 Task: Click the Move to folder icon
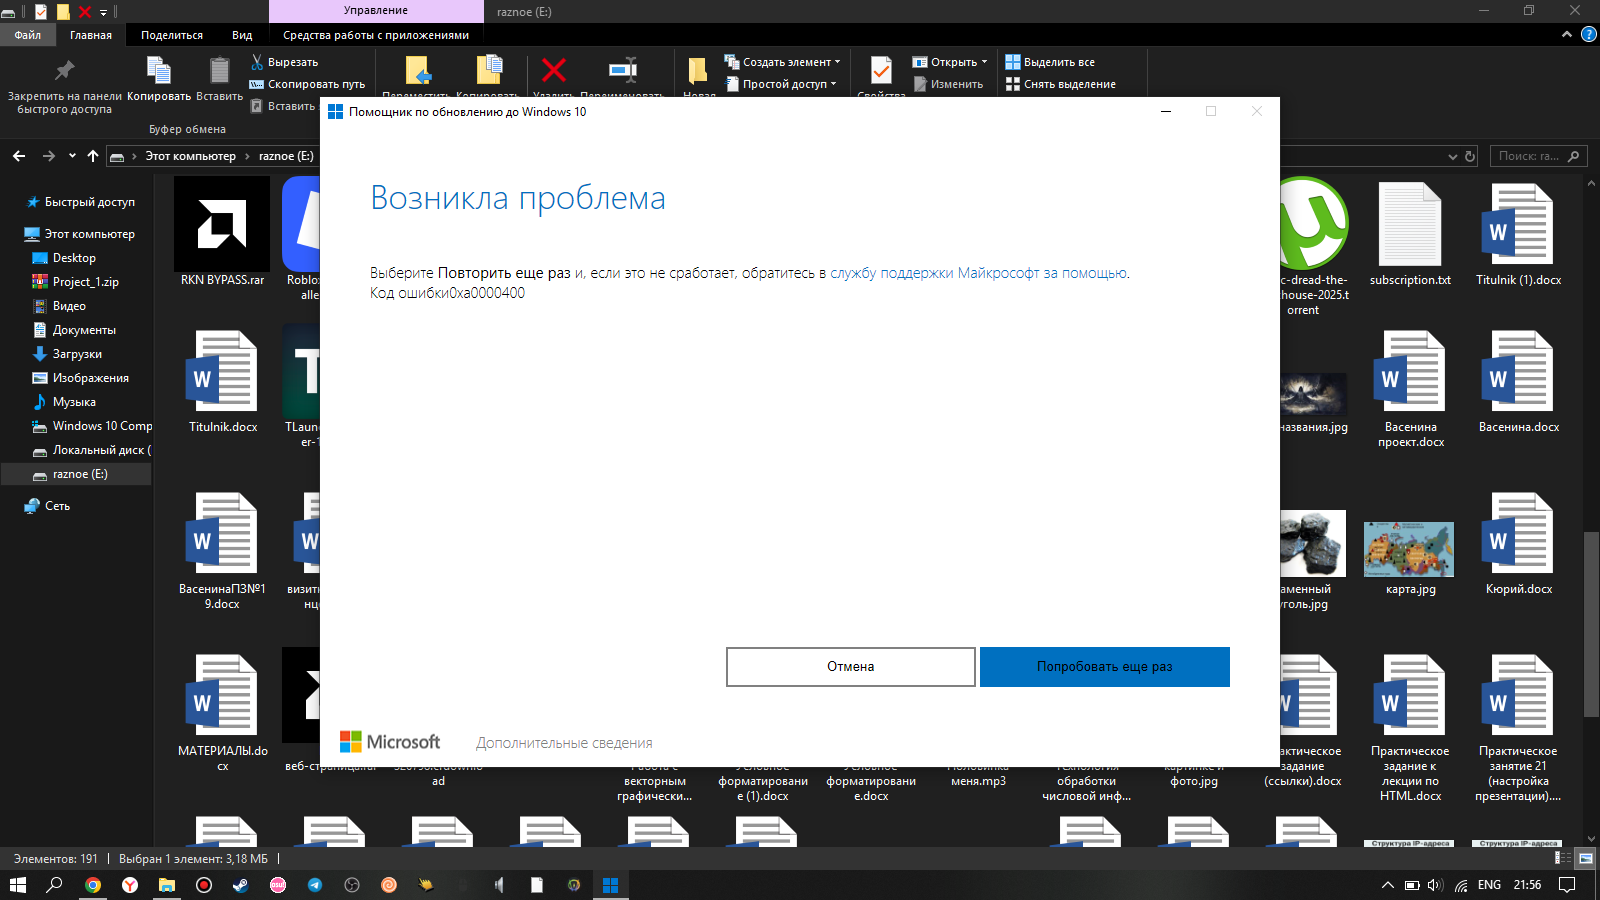(418, 70)
